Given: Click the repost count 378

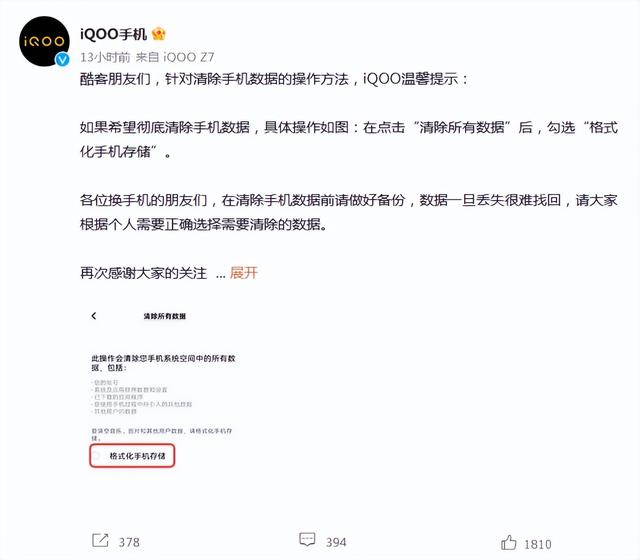Looking at the screenshot, I should pyautogui.click(x=129, y=542).
